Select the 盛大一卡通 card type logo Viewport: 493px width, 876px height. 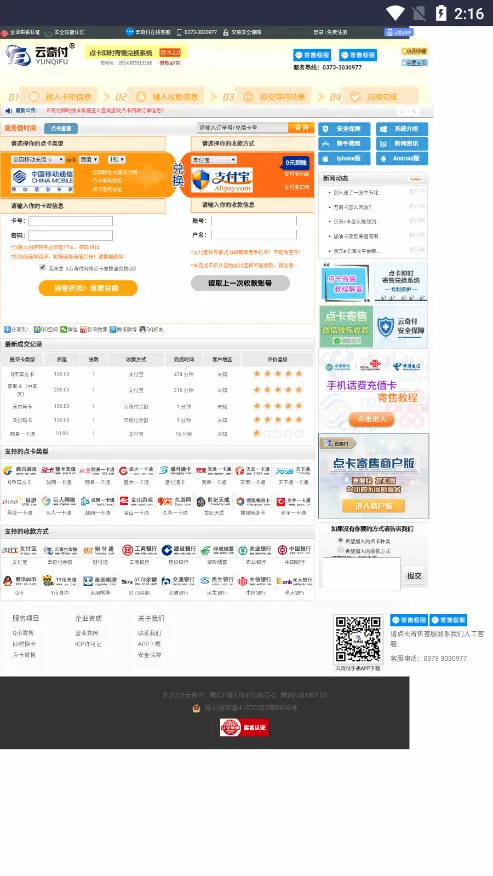point(136,470)
